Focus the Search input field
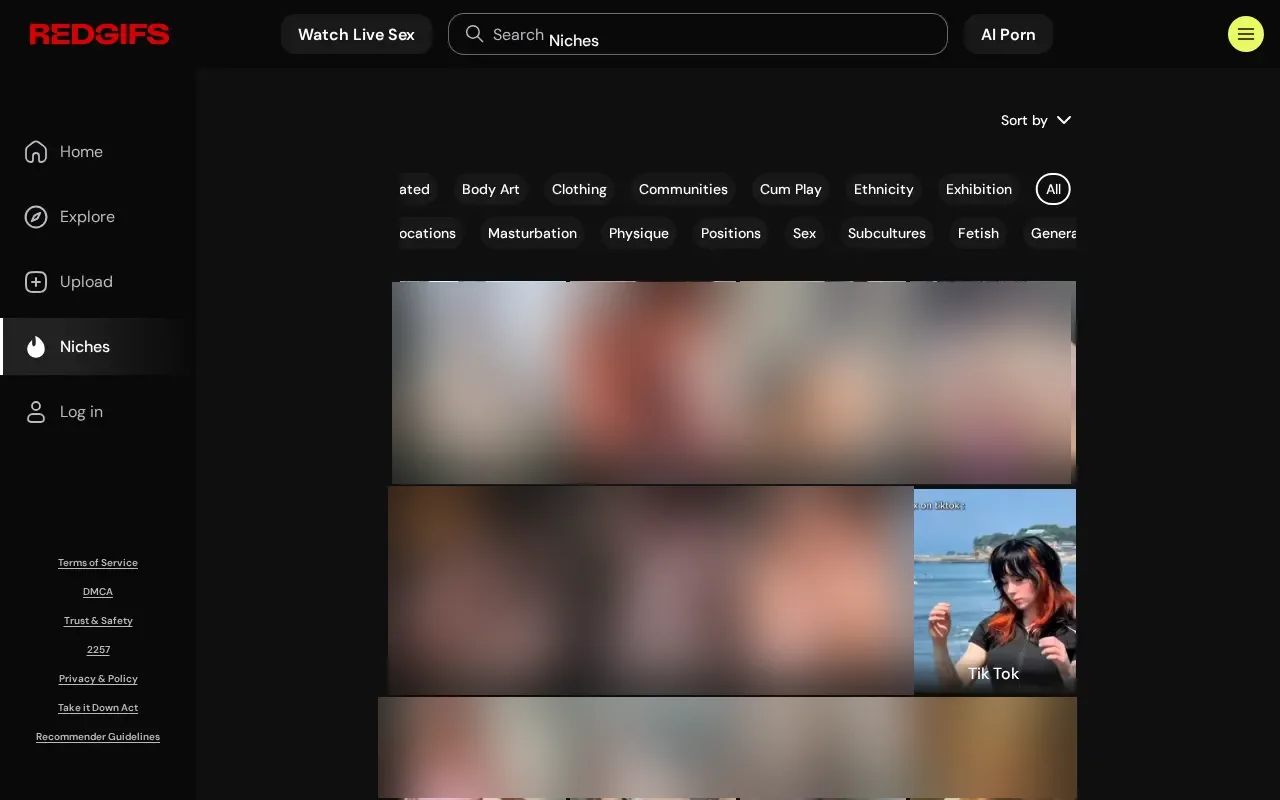 [698, 34]
